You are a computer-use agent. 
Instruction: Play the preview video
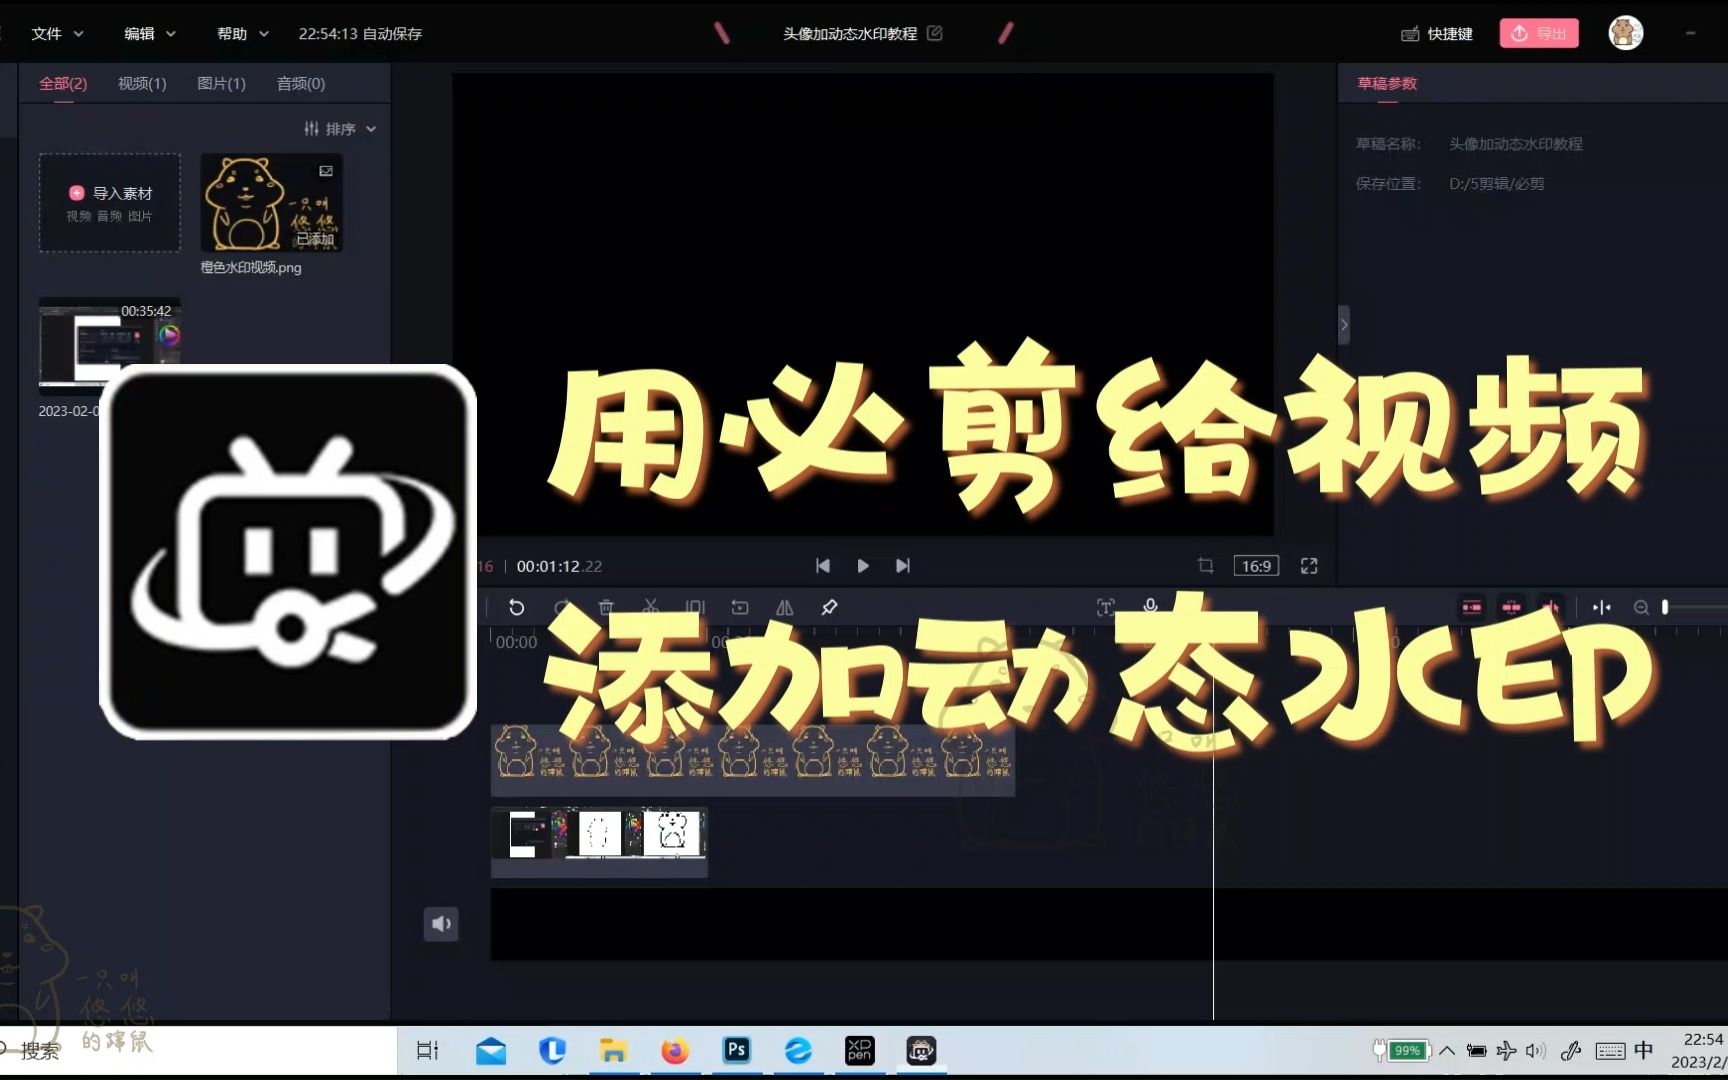coord(863,566)
